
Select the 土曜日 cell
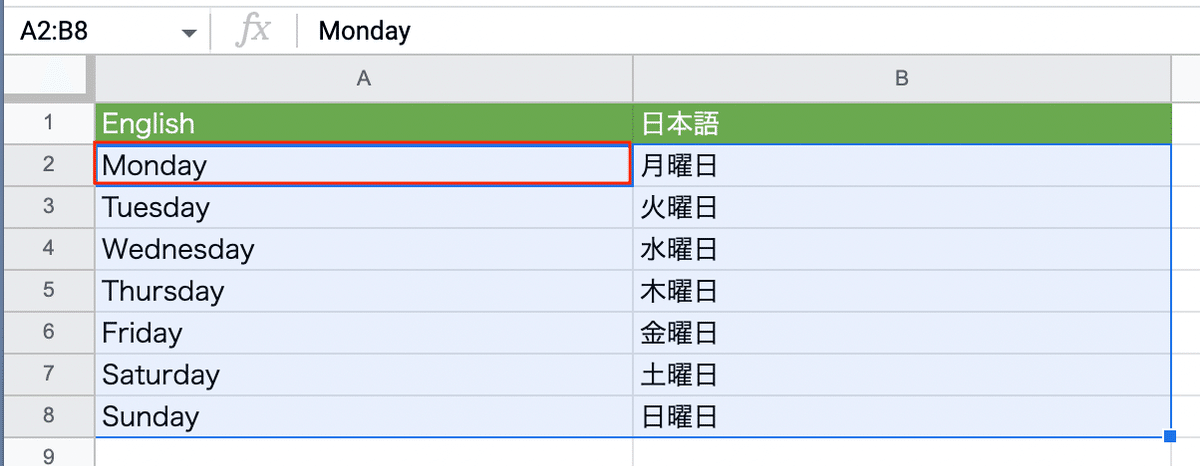[x=902, y=375]
